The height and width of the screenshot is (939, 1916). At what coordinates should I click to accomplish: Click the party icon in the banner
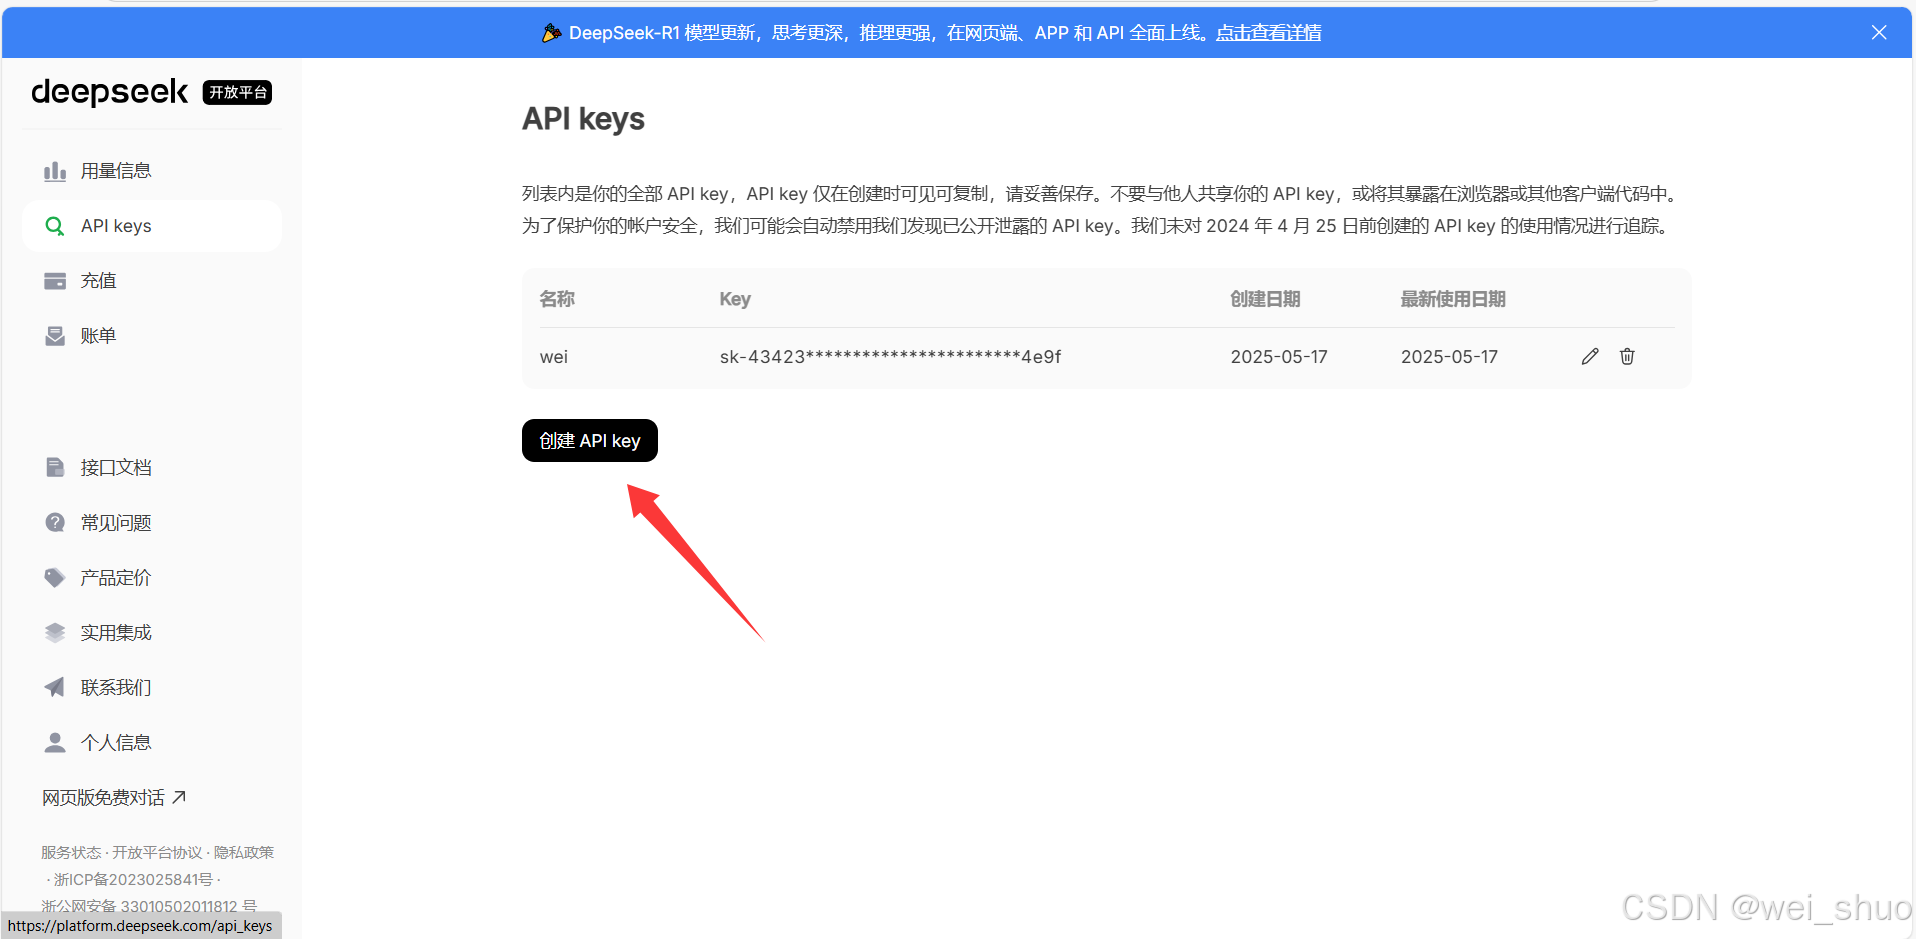(x=551, y=33)
